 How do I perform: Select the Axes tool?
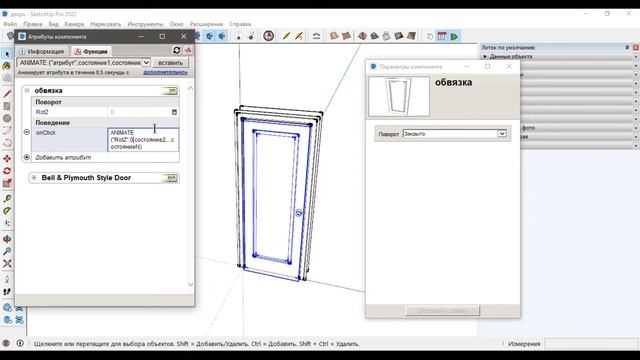click(x=7, y=223)
